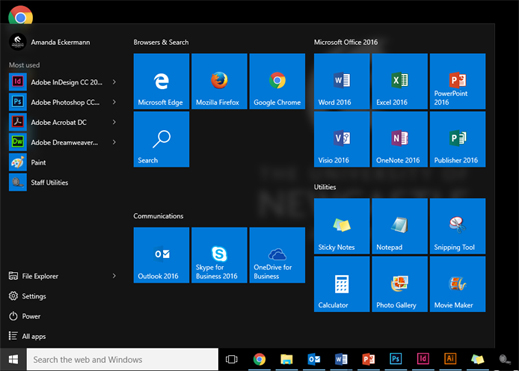Launch Notepad tile

click(400, 226)
